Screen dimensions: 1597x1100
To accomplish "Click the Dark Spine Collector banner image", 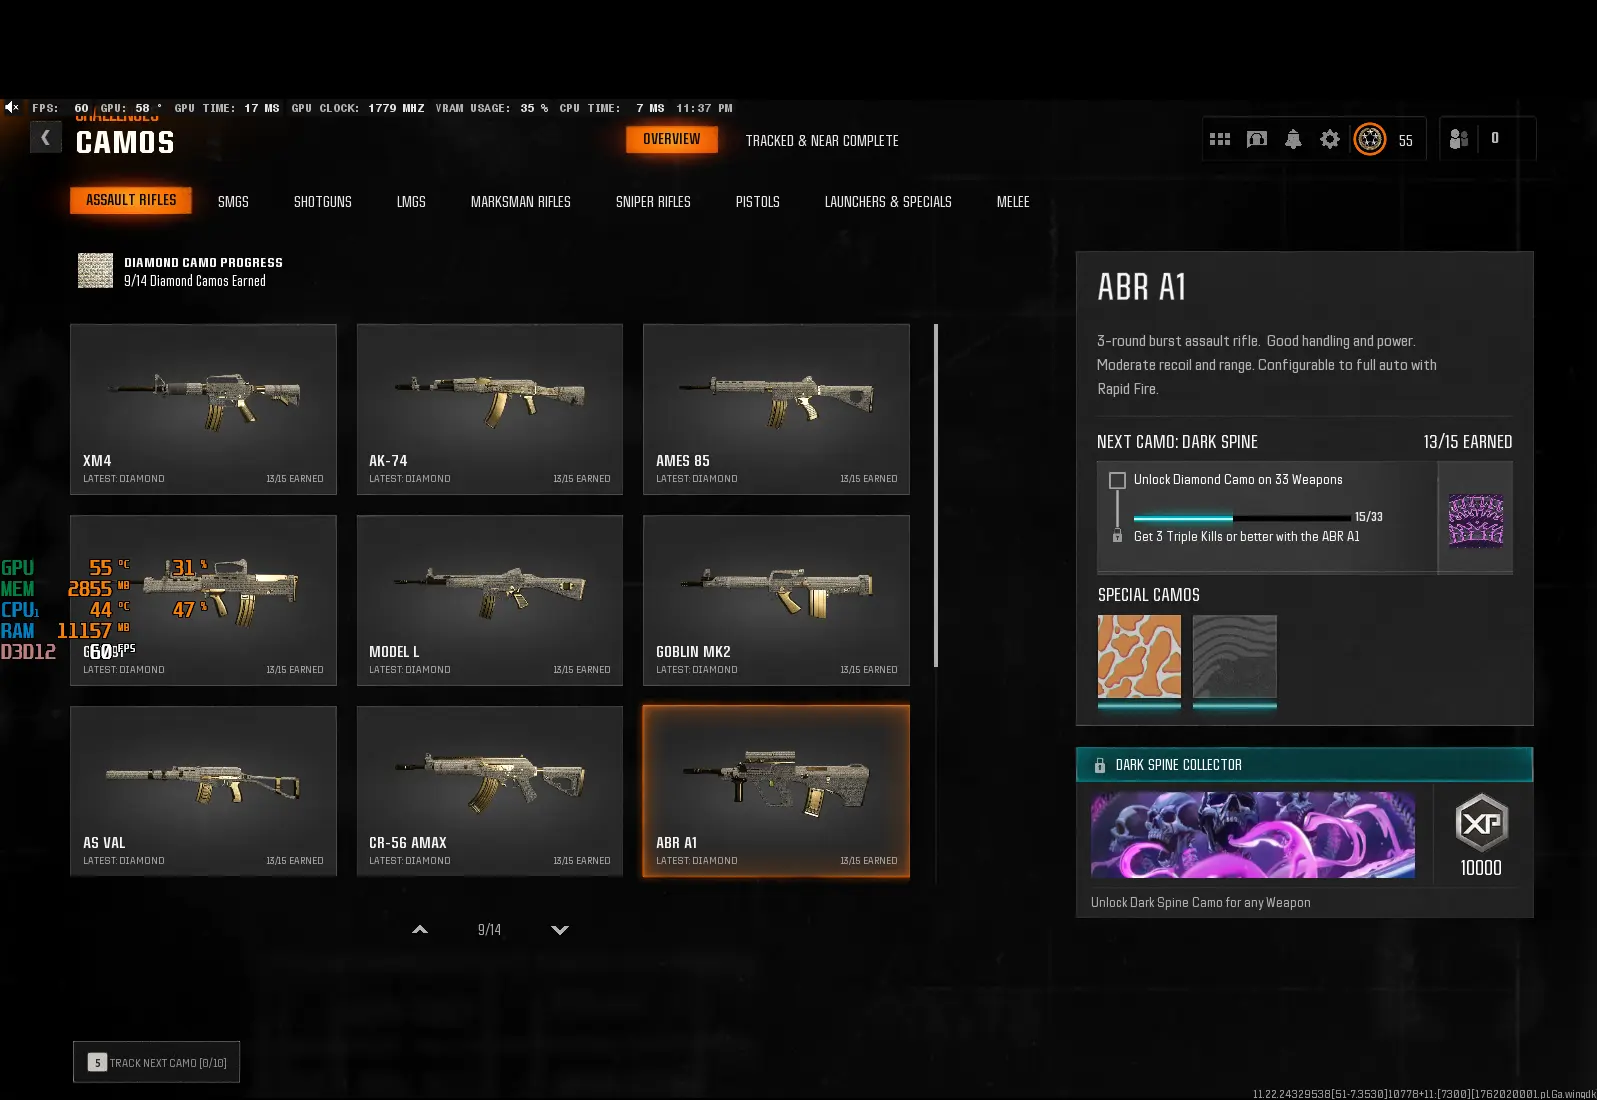I will (x=1253, y=835).
